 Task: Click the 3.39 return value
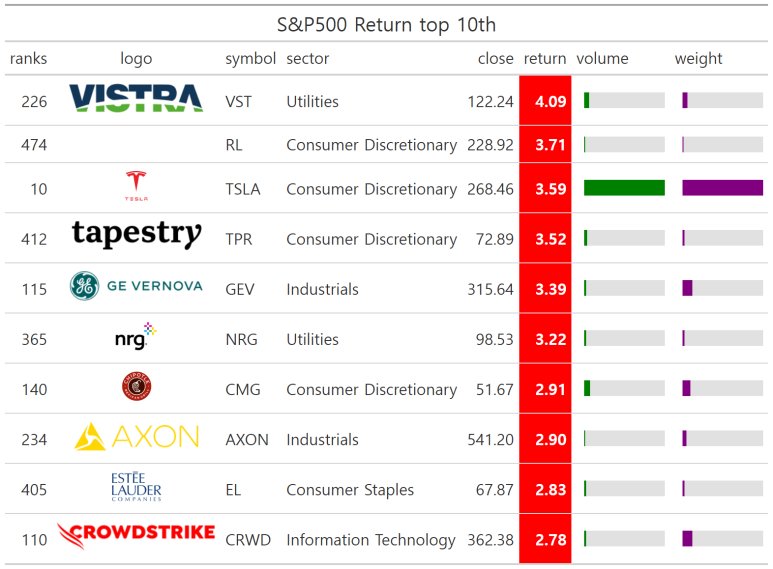click(550, 289)
